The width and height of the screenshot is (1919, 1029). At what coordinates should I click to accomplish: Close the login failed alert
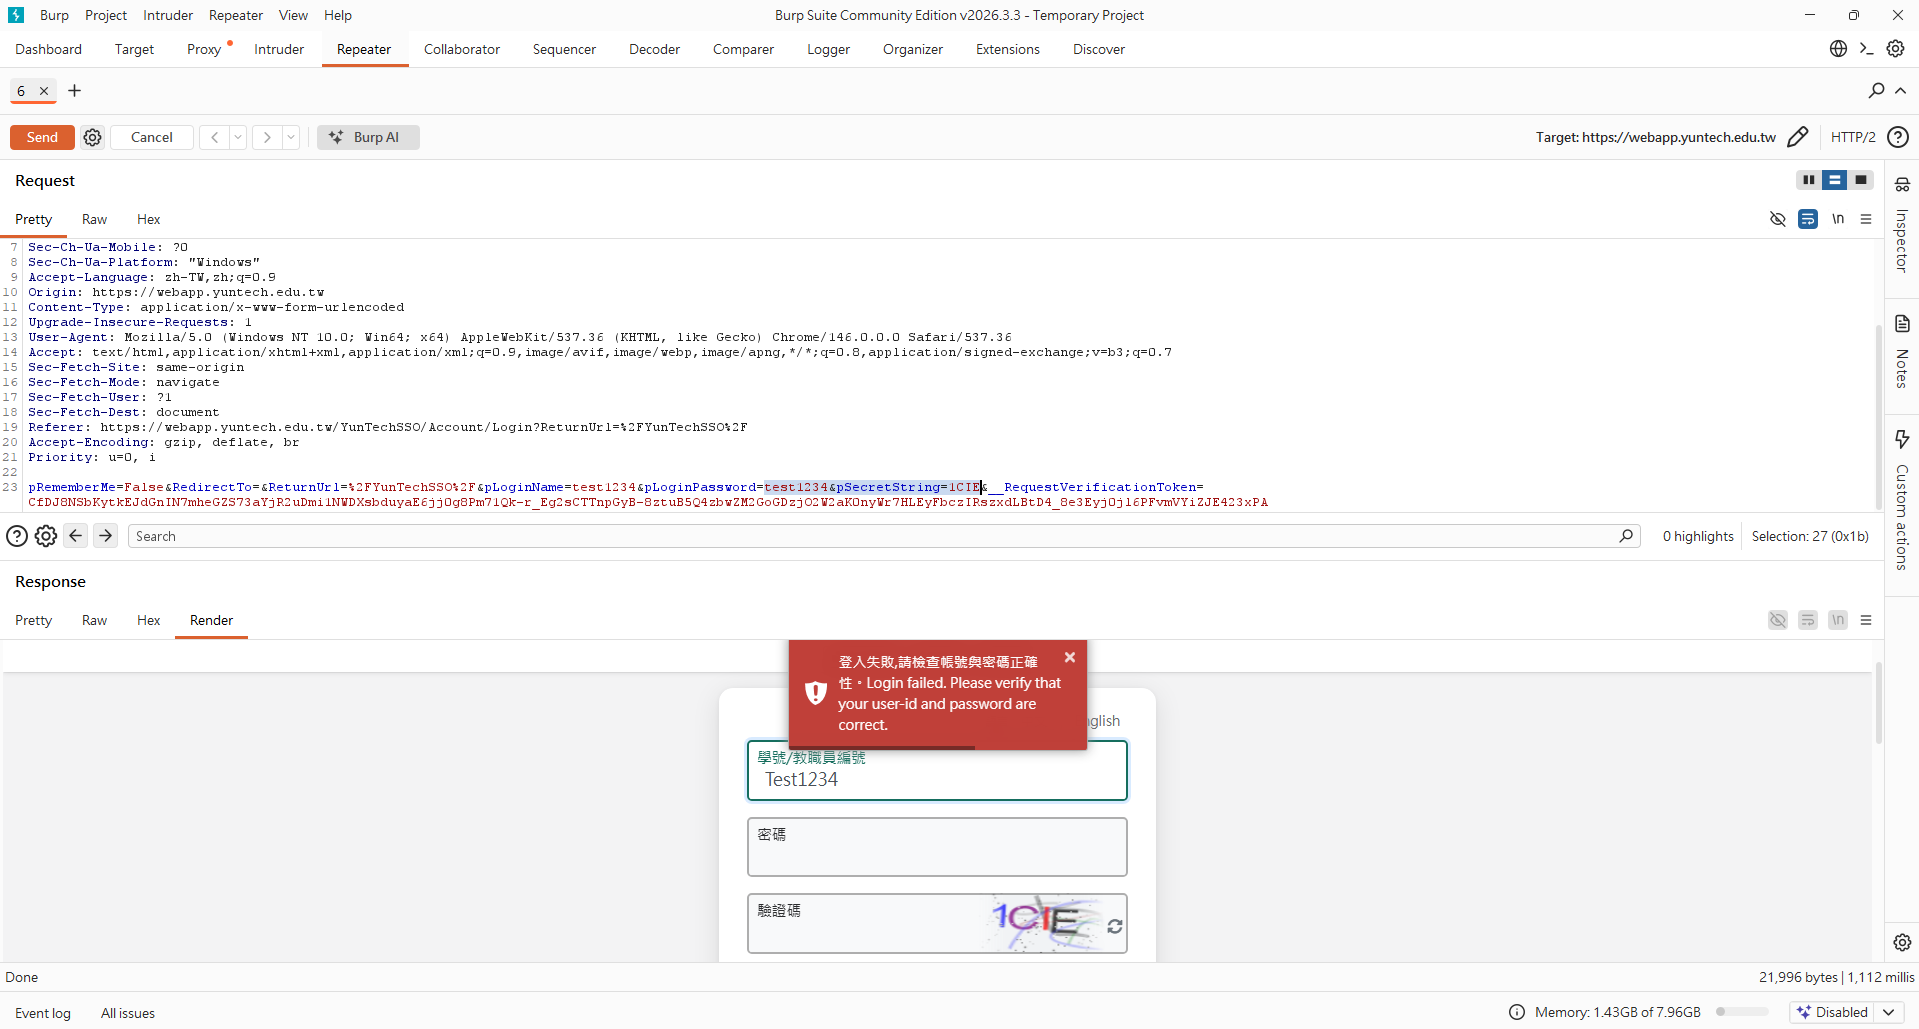1070,657
